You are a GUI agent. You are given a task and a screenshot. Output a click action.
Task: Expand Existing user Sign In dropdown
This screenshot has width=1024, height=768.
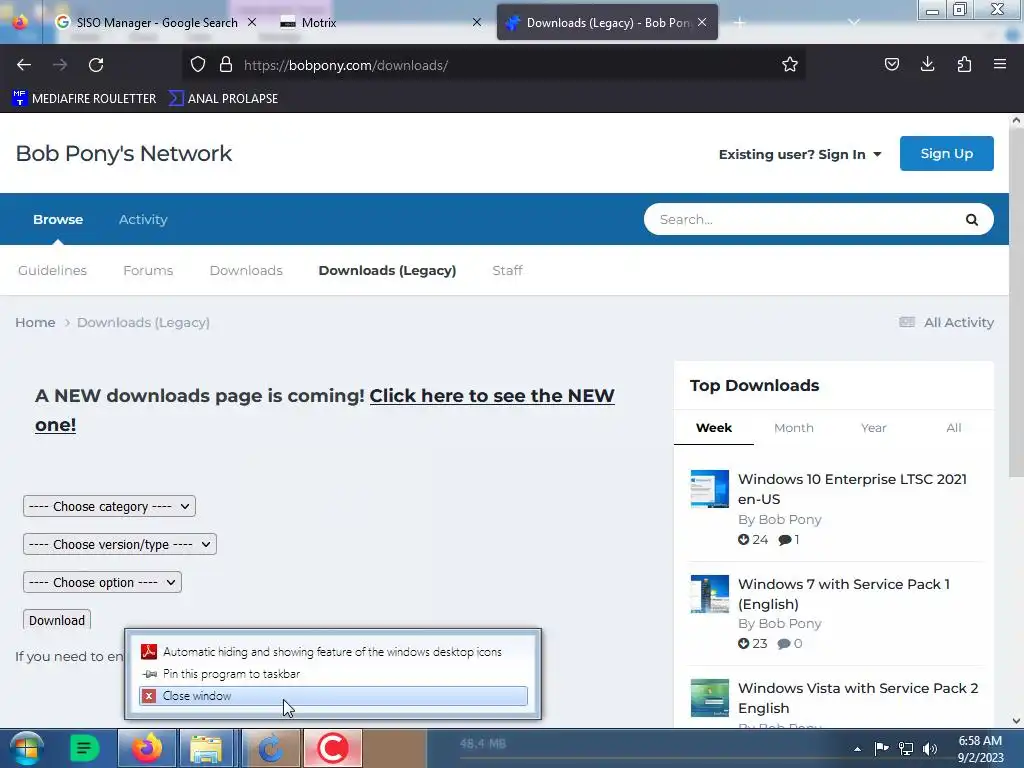pos(800,155)
